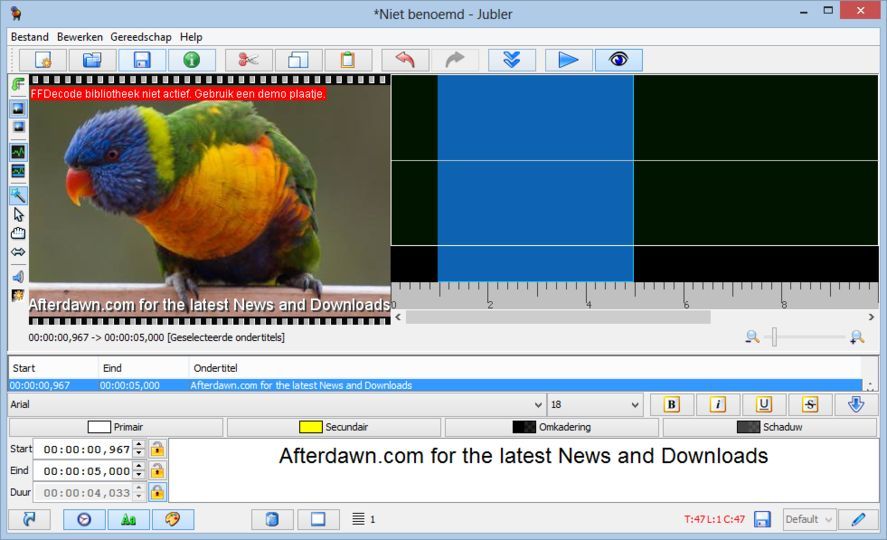887x540 pixels.
Task: Open the Gereedschap menu
Action: pos(141,37)
